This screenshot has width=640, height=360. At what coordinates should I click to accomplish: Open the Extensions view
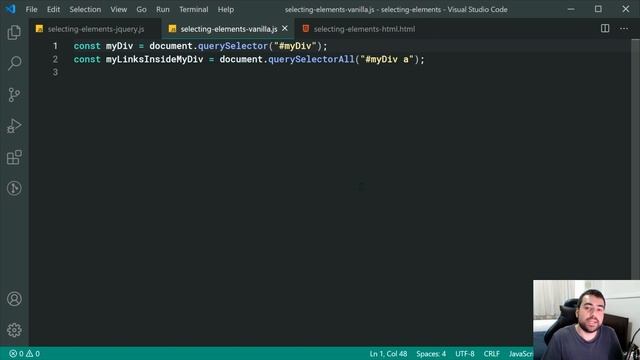pyautogui.click(x=14, y=157)
